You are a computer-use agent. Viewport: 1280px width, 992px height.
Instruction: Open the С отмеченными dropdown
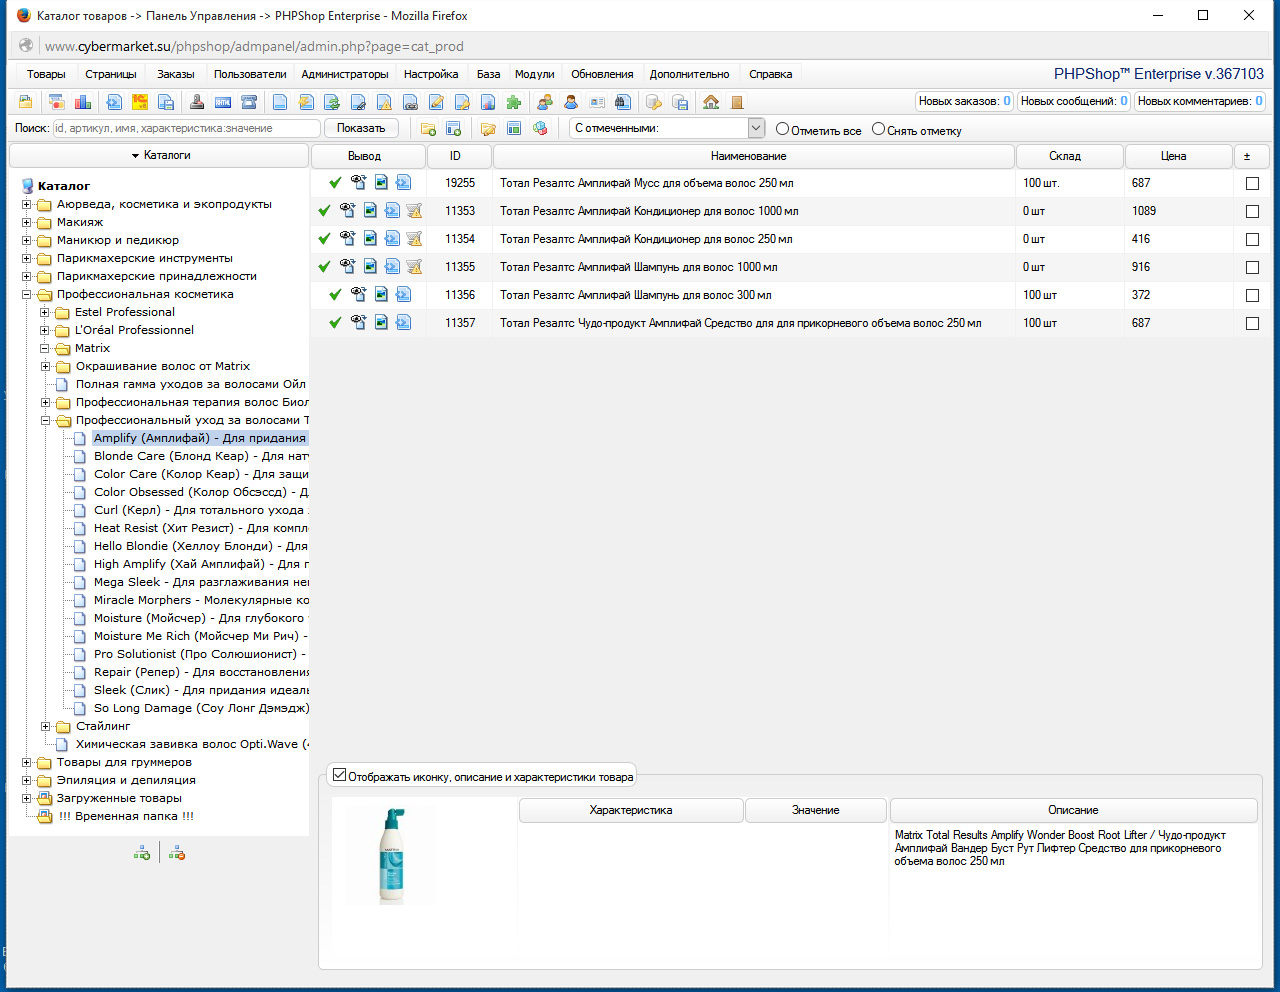tap(667, 128)
